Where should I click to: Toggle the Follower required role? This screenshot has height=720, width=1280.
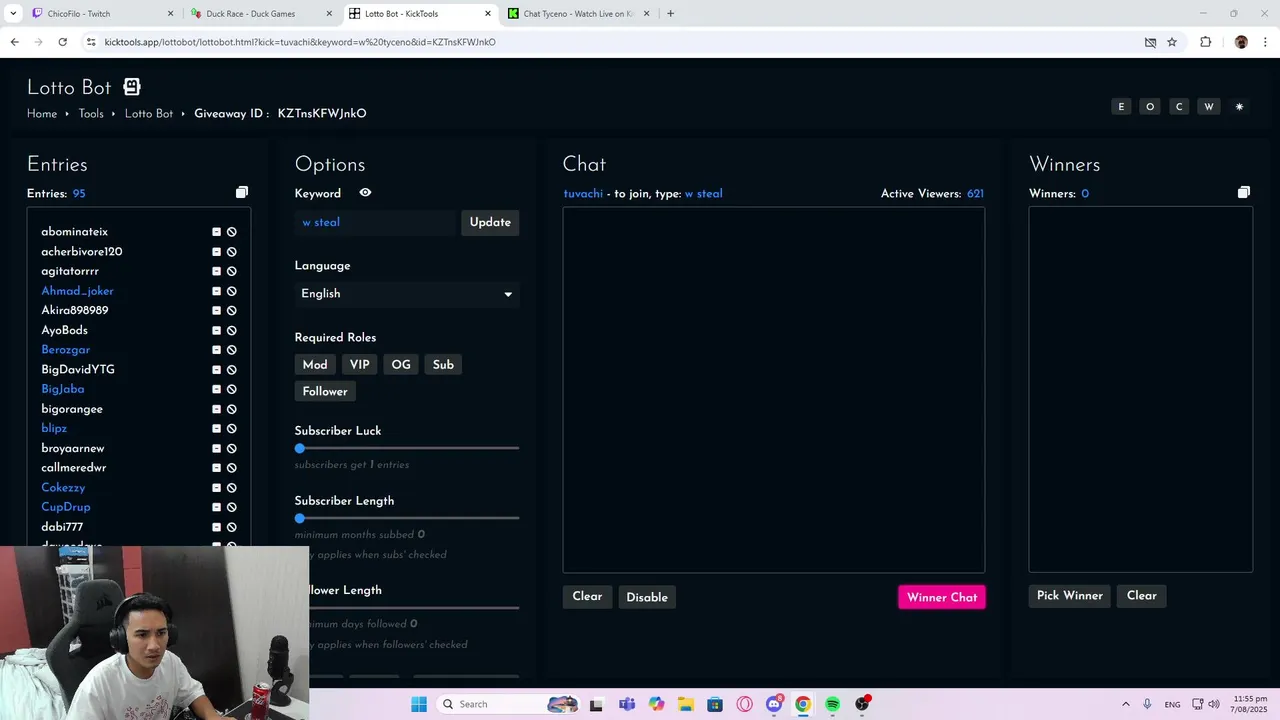coord(325,392)
